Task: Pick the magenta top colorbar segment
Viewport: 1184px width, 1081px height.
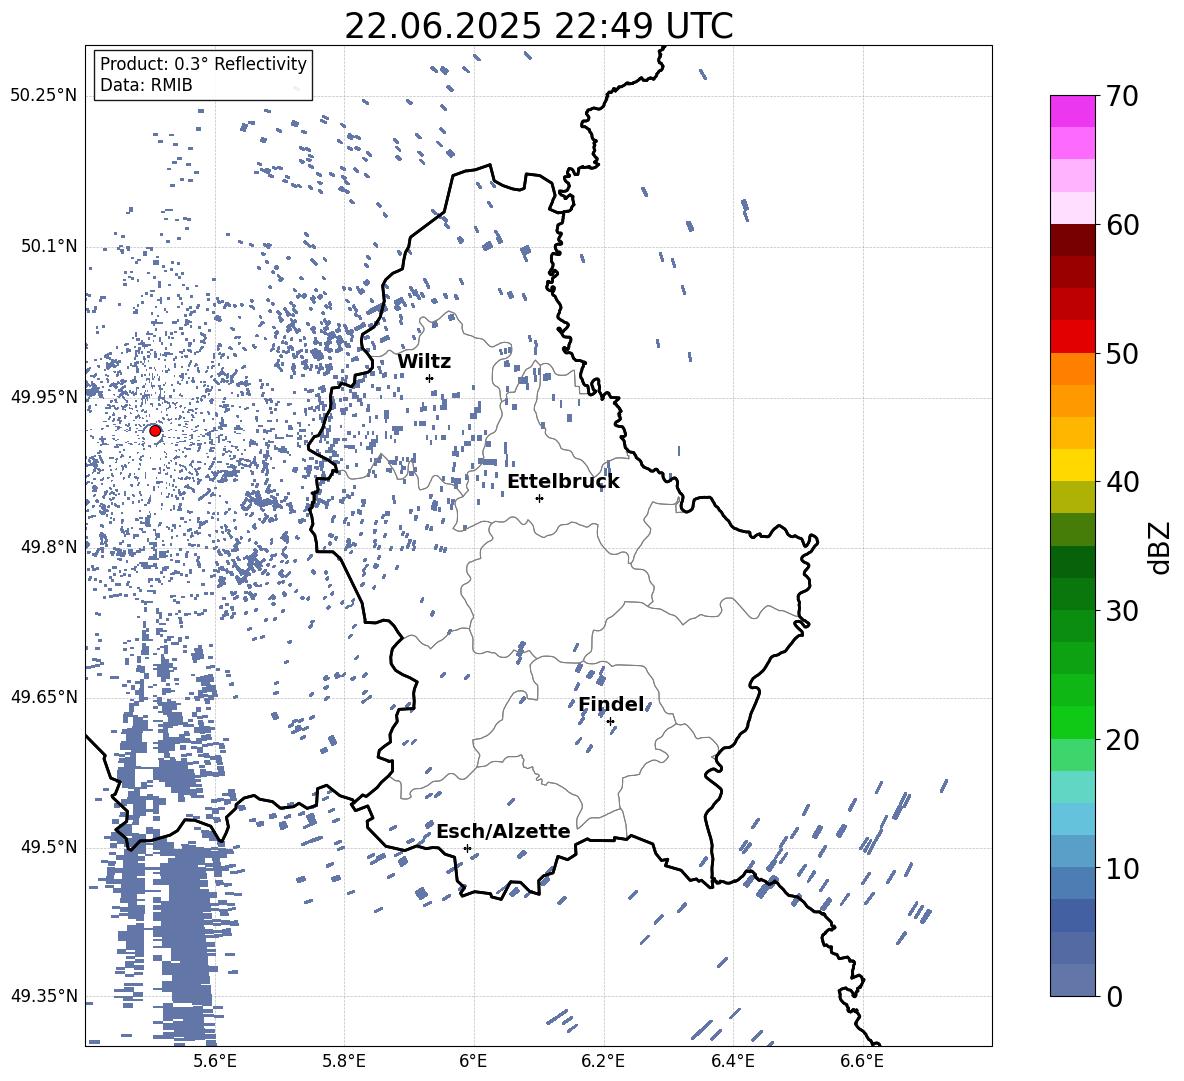Action: (1072, 112)
